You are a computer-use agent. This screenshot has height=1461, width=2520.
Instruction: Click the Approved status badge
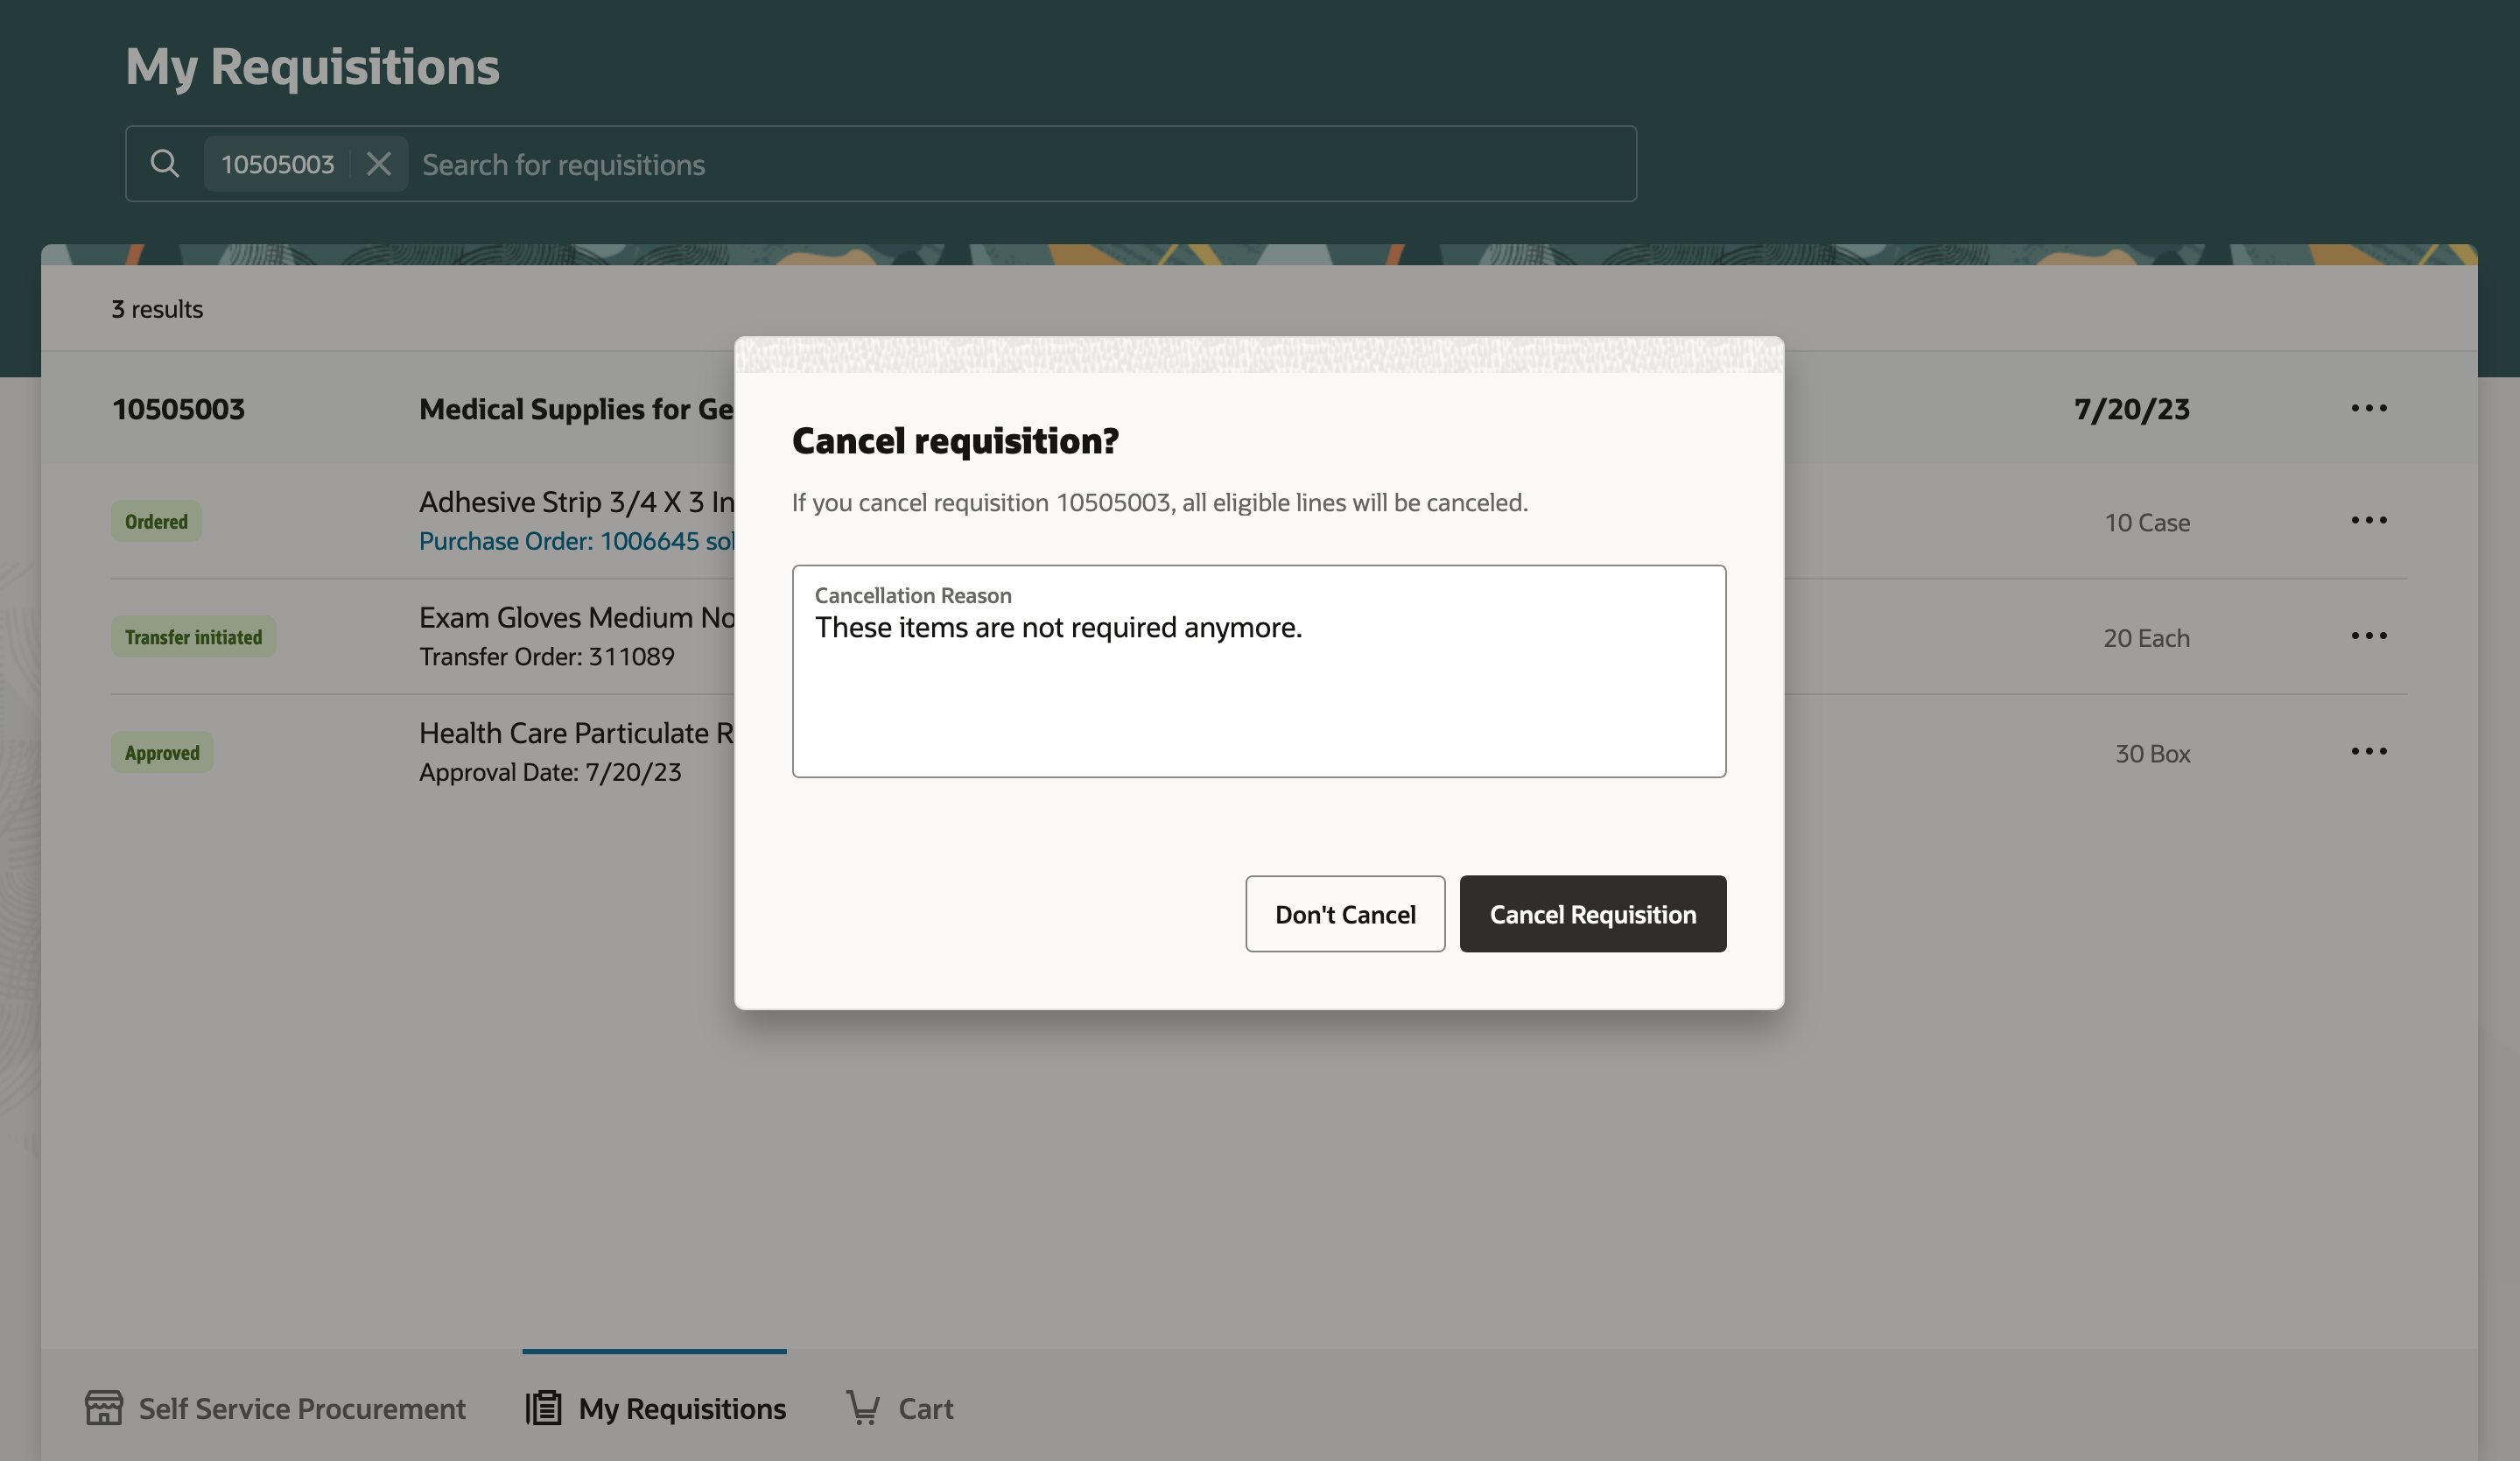162,752
